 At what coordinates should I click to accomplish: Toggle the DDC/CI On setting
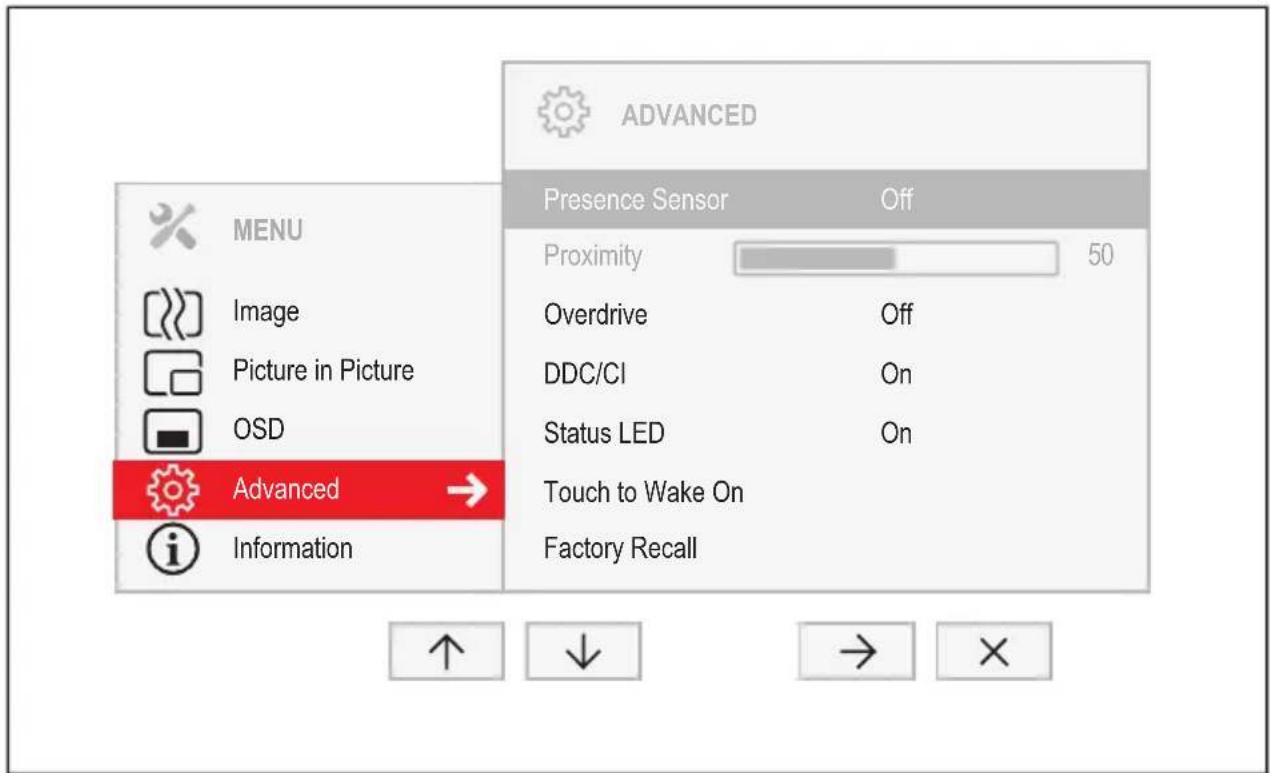pos(896,374)
